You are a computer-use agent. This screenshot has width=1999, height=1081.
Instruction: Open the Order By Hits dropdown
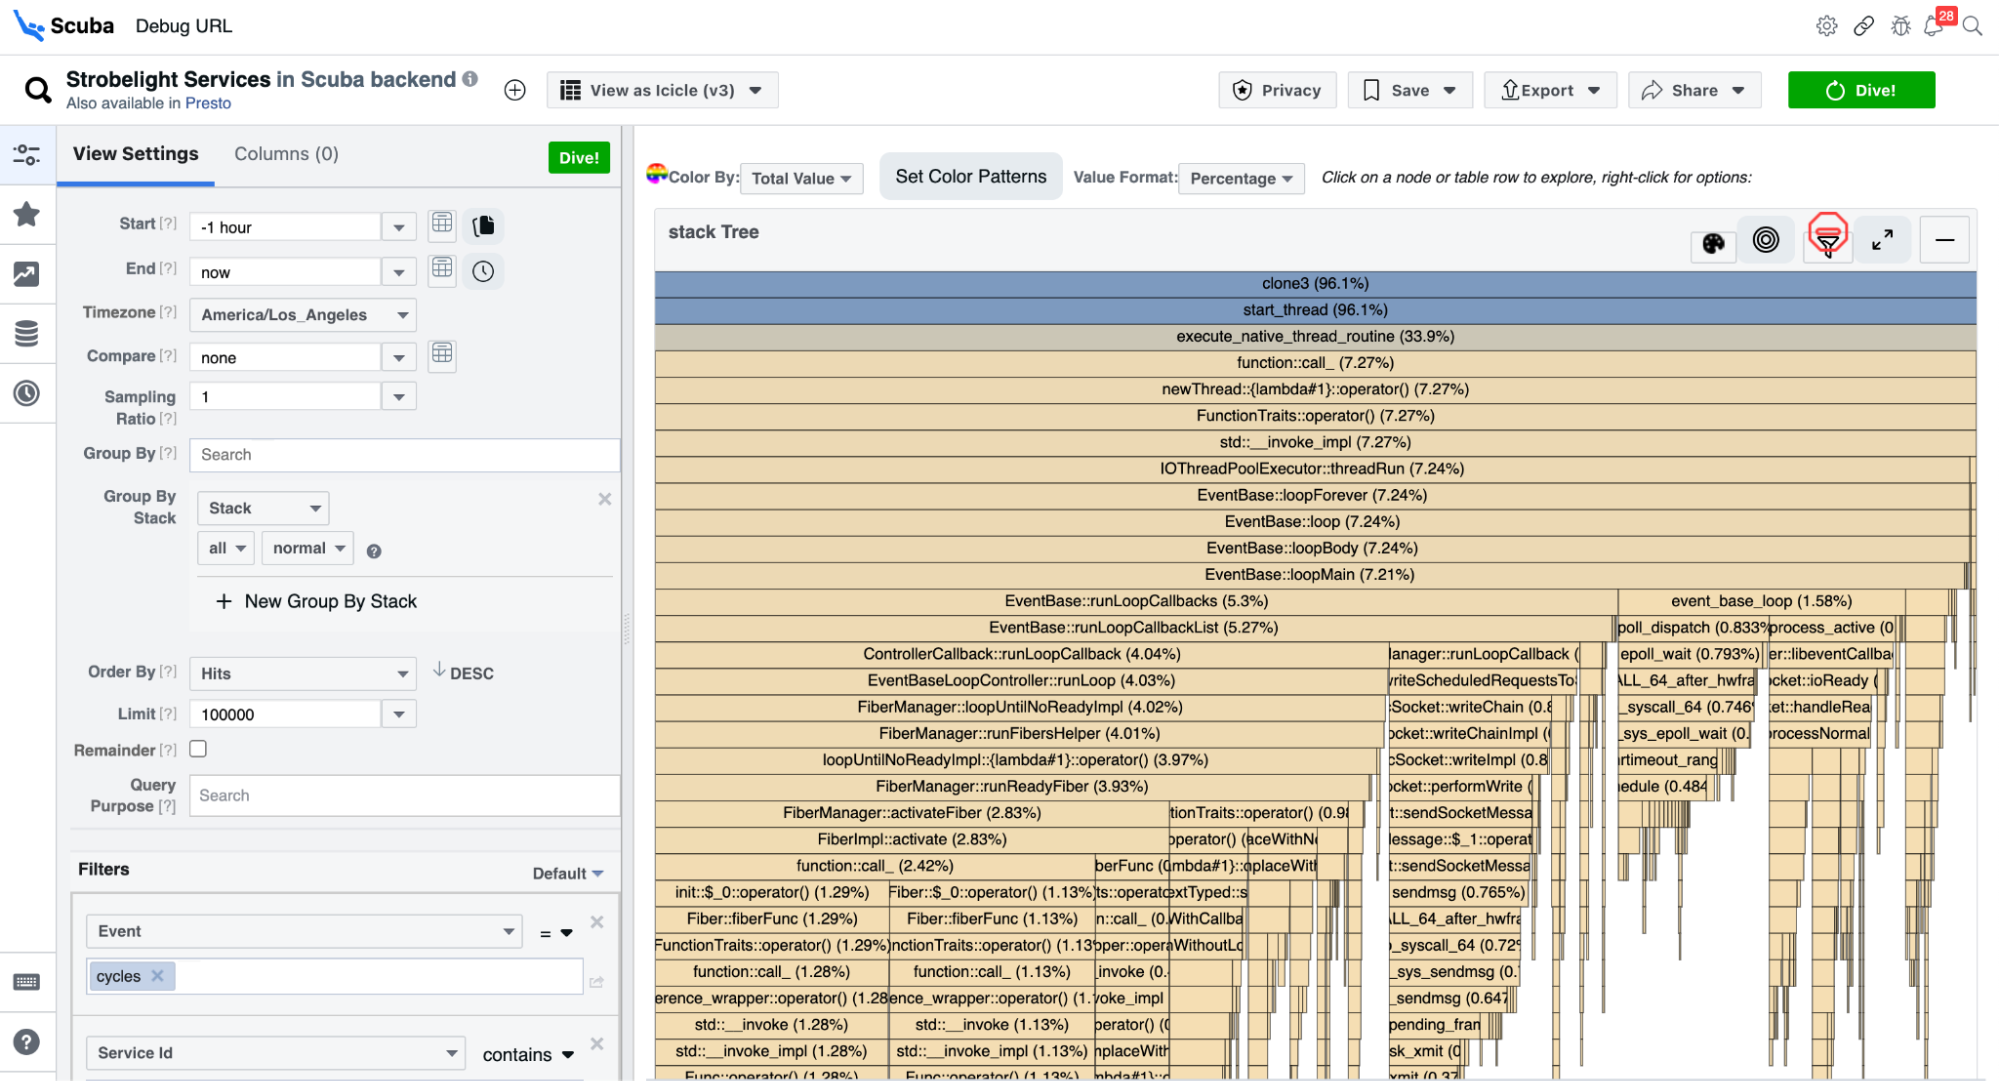click(302, 673)
